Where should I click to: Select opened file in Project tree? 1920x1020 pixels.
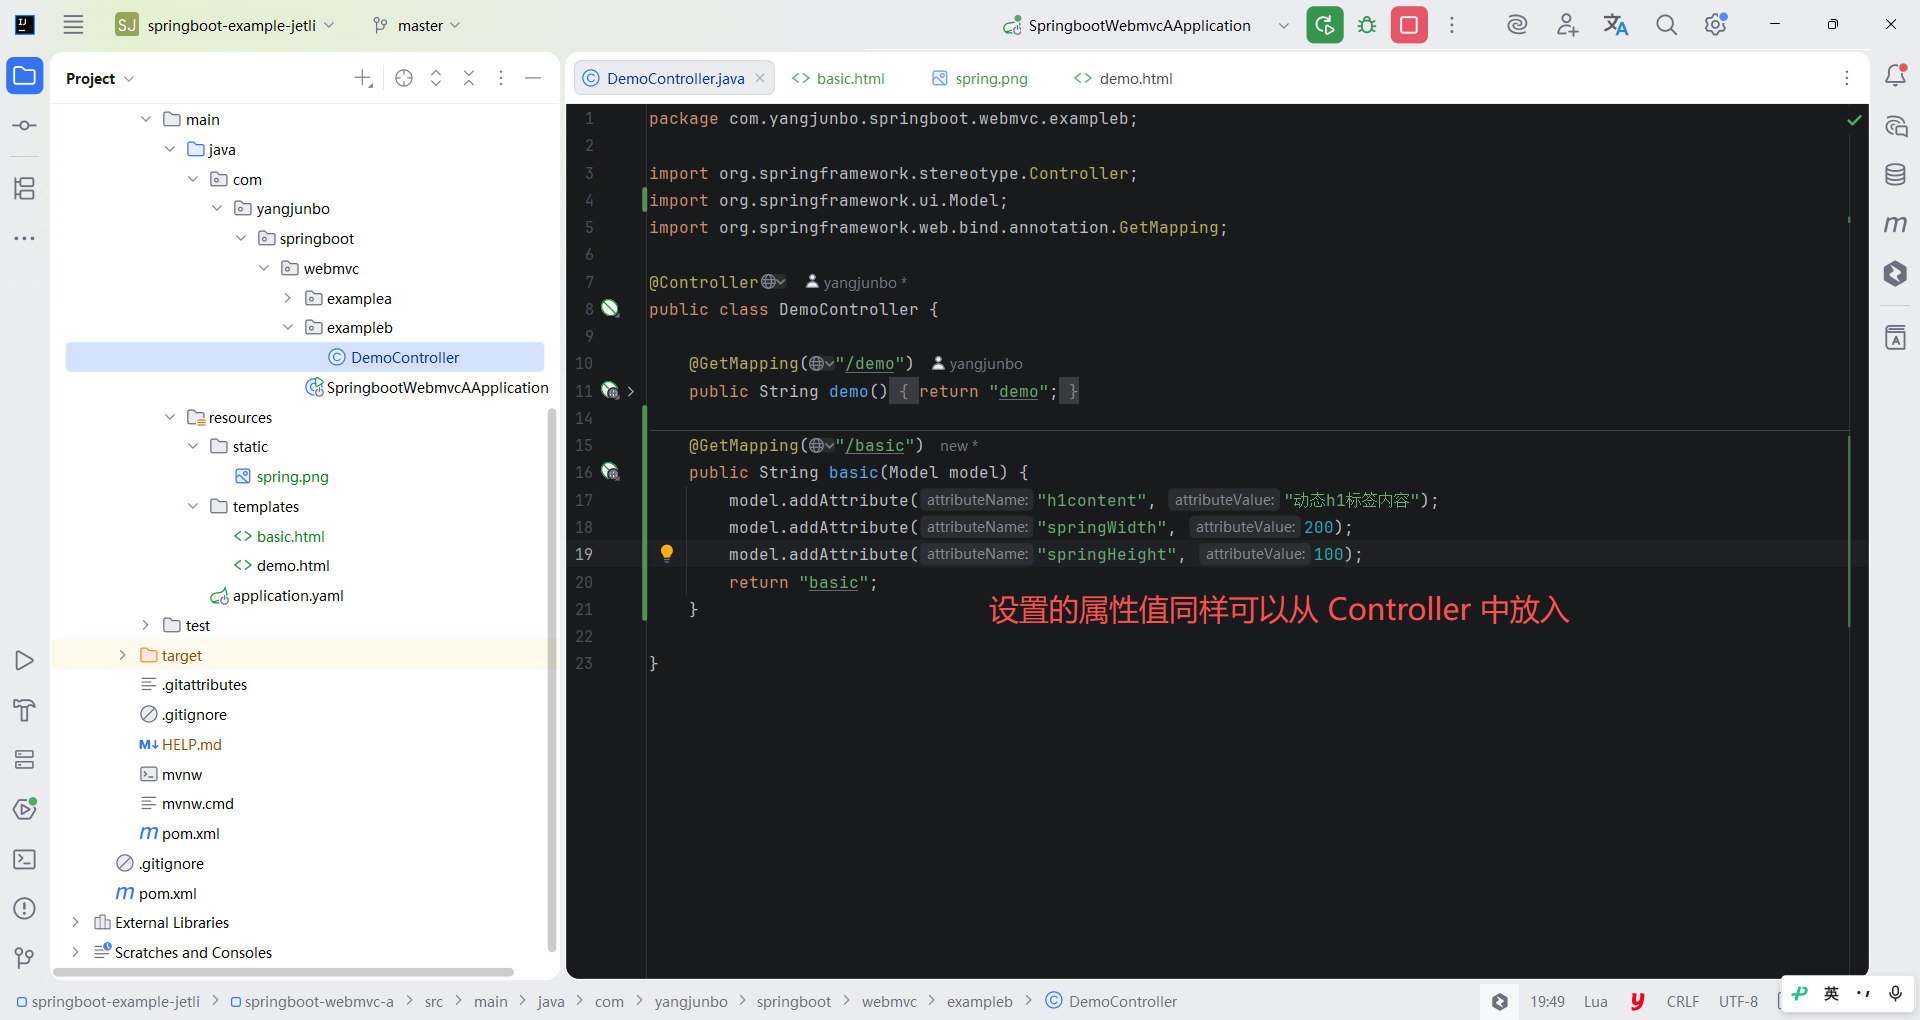point(404,78)
